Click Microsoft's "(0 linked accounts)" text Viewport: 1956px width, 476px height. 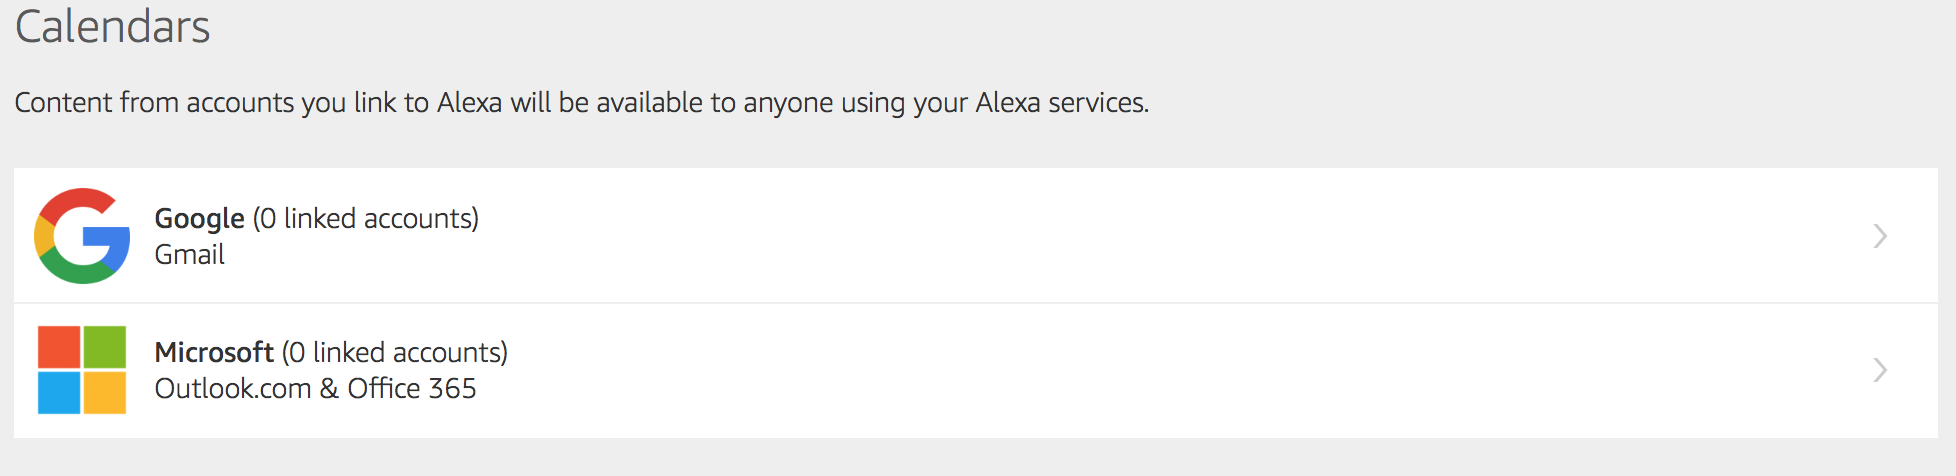[x=395, y=352]
